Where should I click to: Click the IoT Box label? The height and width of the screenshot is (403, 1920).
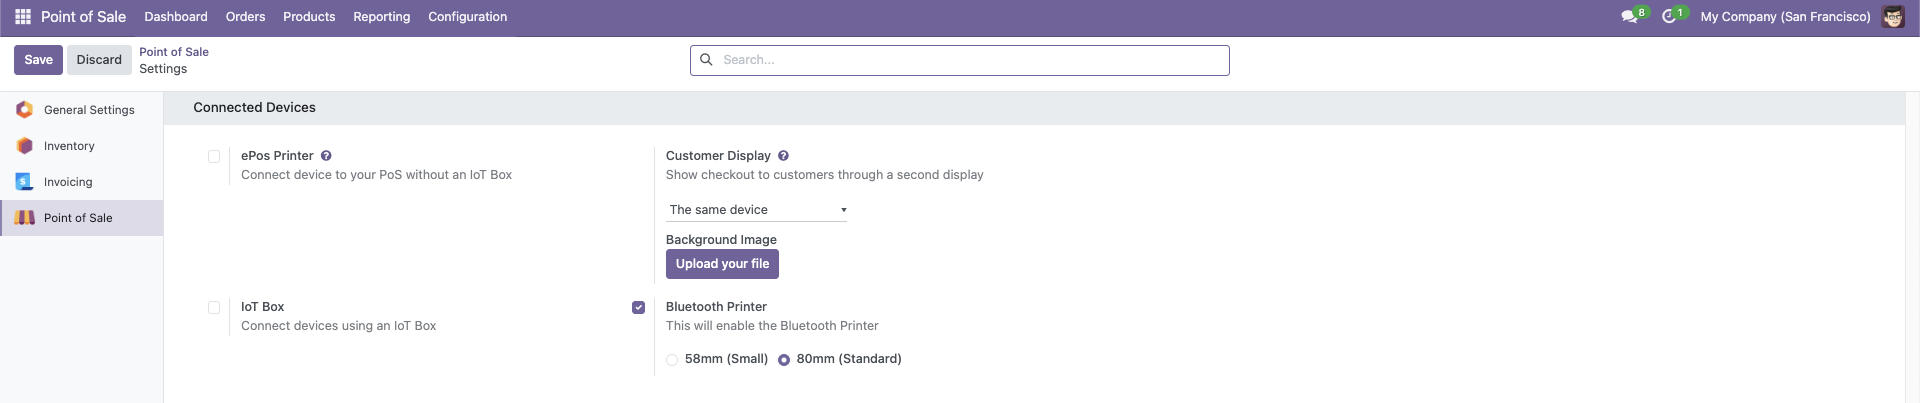[x=262, y=307]
